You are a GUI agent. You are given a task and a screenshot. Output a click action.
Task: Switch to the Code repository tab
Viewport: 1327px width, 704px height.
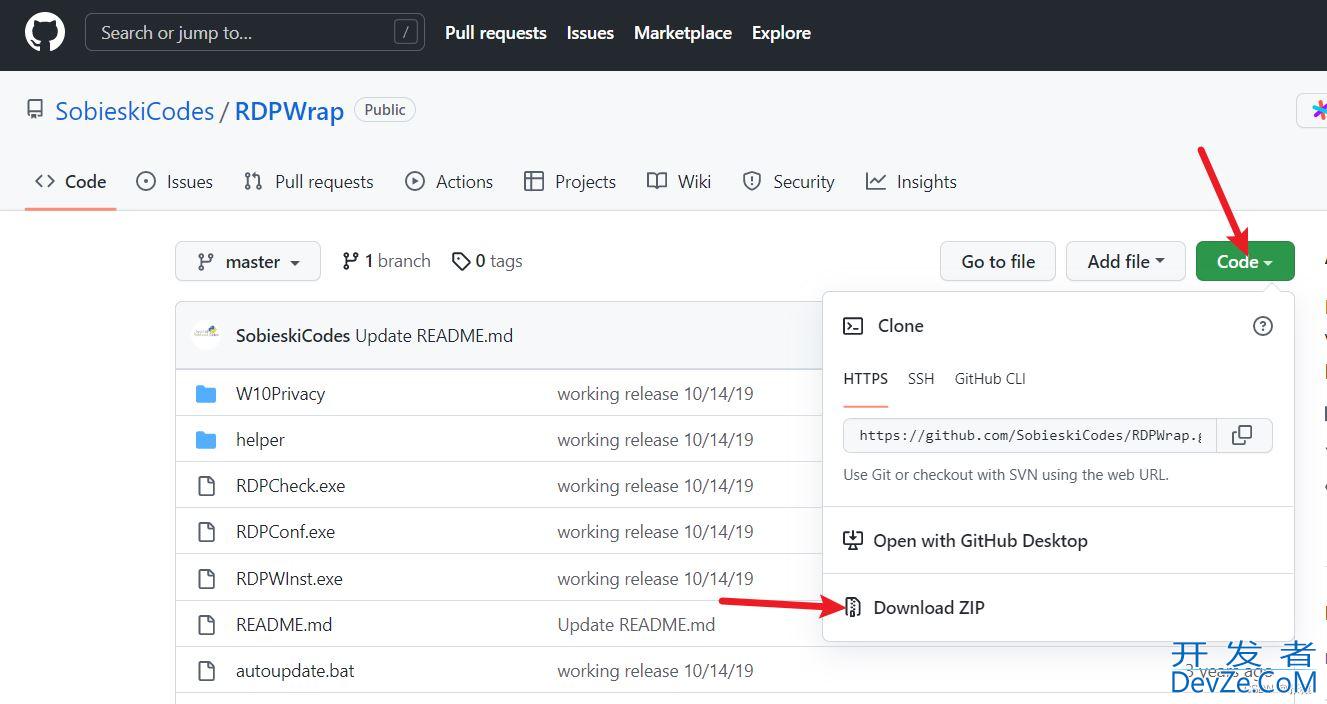(x=70, y=182)
